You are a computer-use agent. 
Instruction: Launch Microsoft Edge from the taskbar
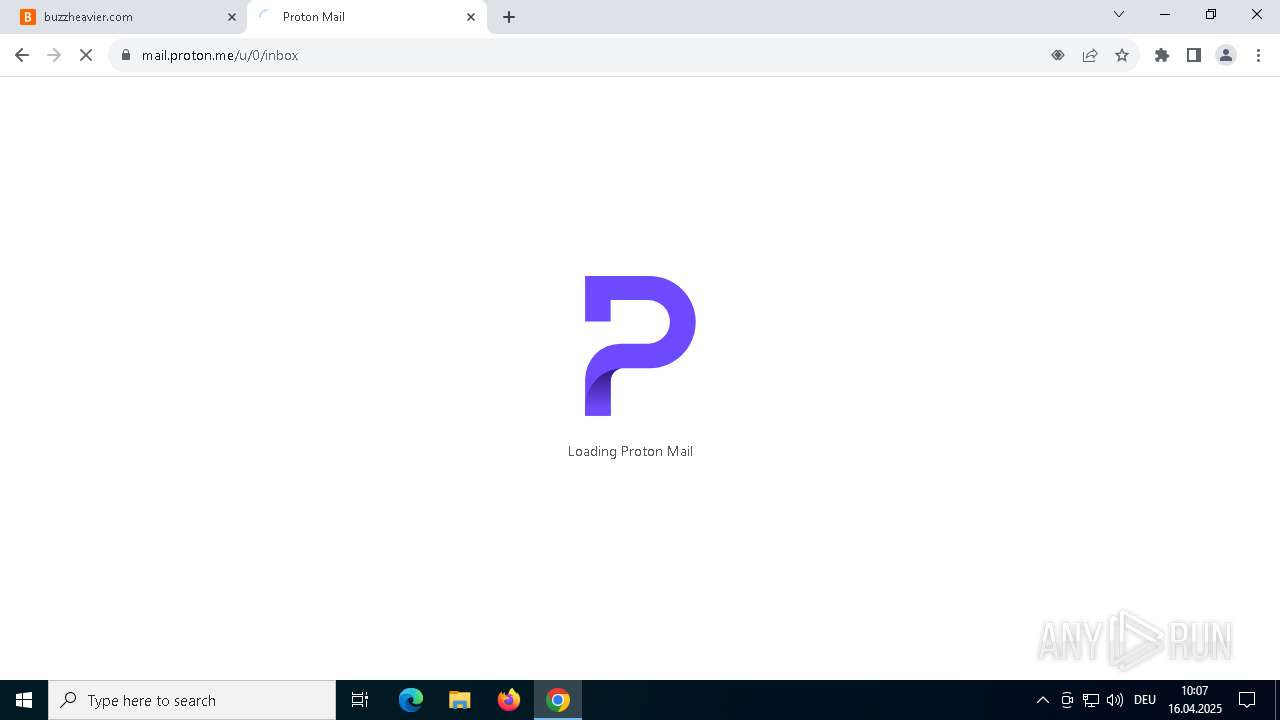(411, 700)
